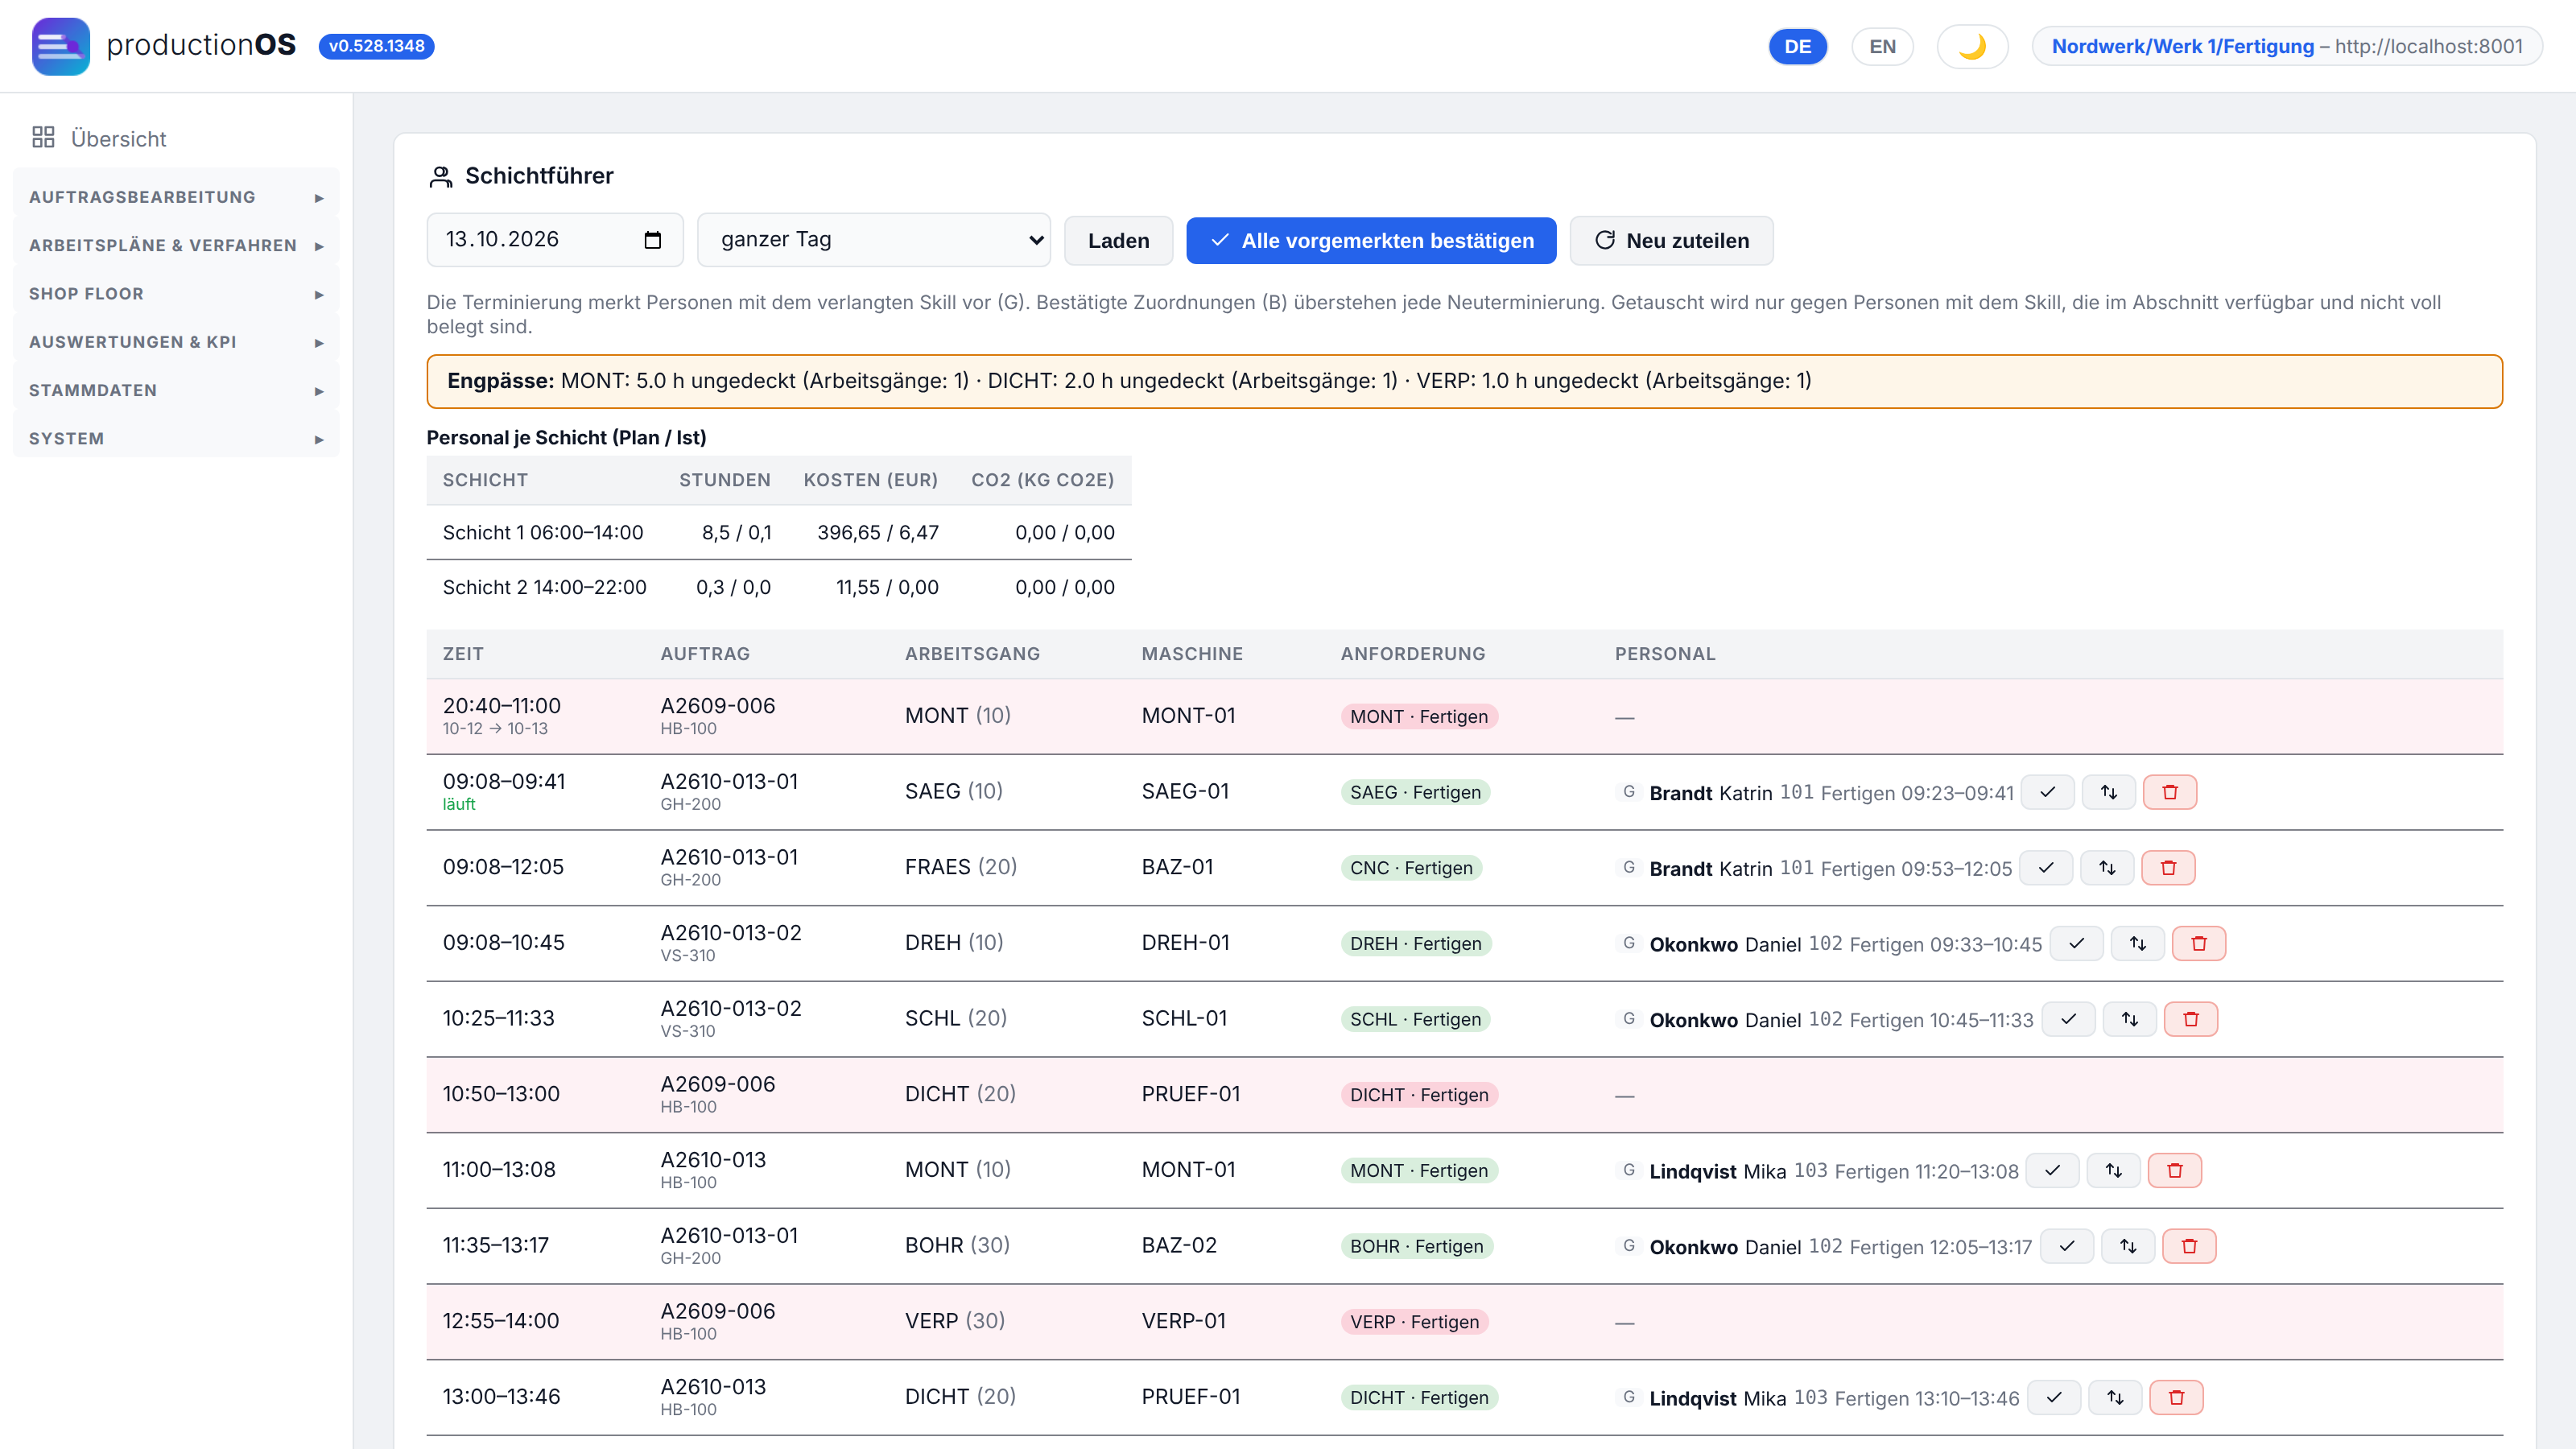The image size is (2576, 1449).
Task: Delete Lindqvist Mika from 11:00–13:08 row
Action: pyautogui.click(x=2174, y=1170)
